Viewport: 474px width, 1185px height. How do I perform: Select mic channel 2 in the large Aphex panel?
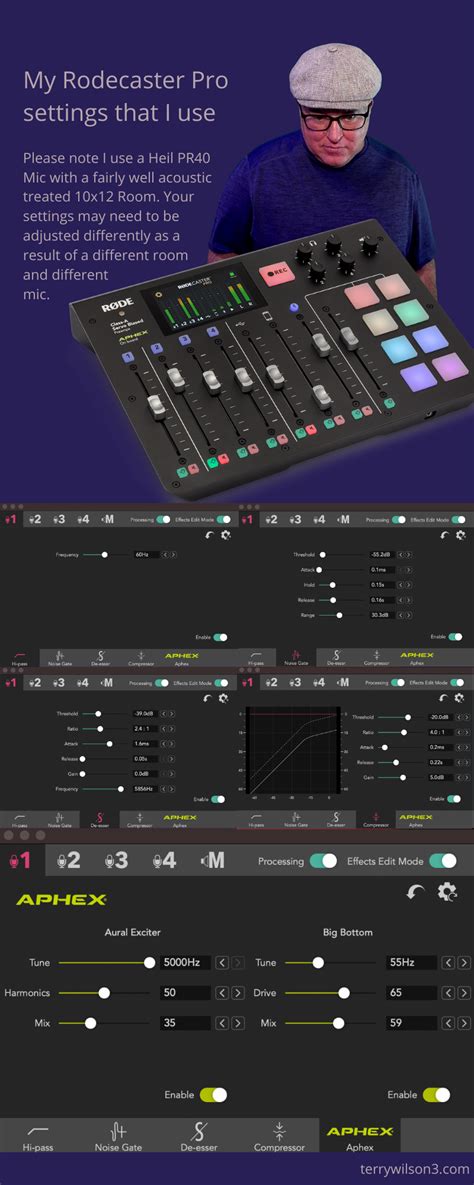coord(69,860)
